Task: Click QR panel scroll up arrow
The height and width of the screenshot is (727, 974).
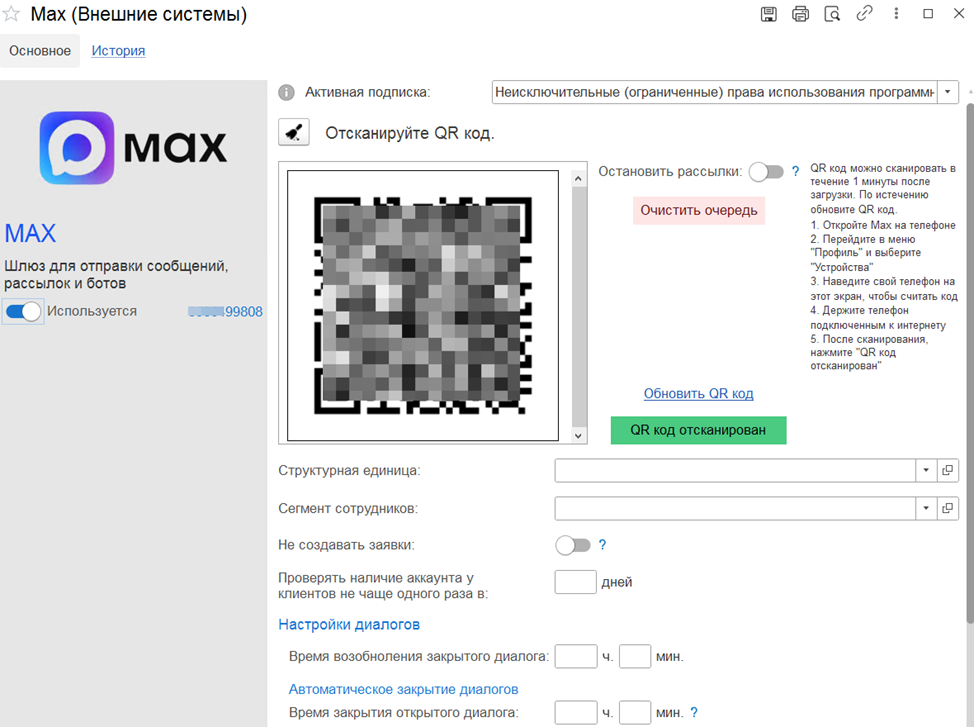Action: (x=578, y=179)
